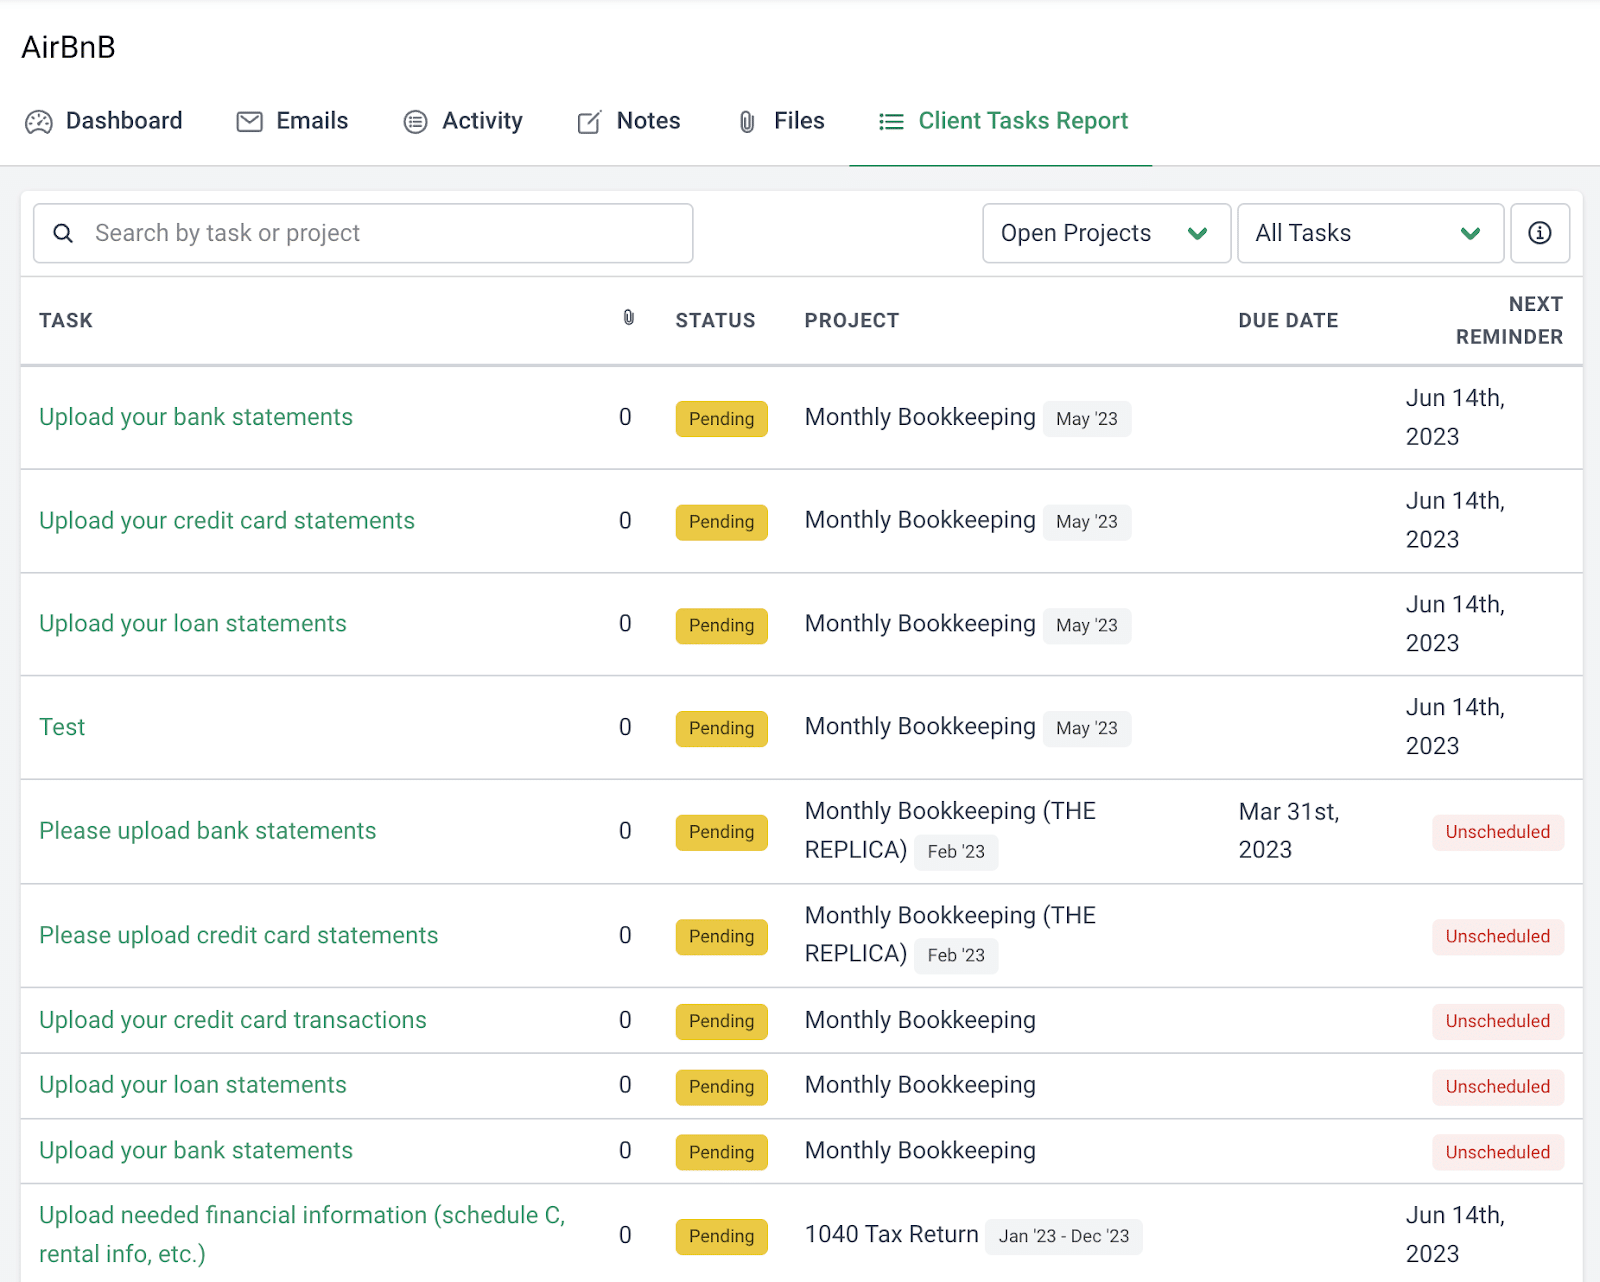The image size is (1600, 1282).
Task: Click the AirBnB client name heading
Action: [x=69, y=47]
